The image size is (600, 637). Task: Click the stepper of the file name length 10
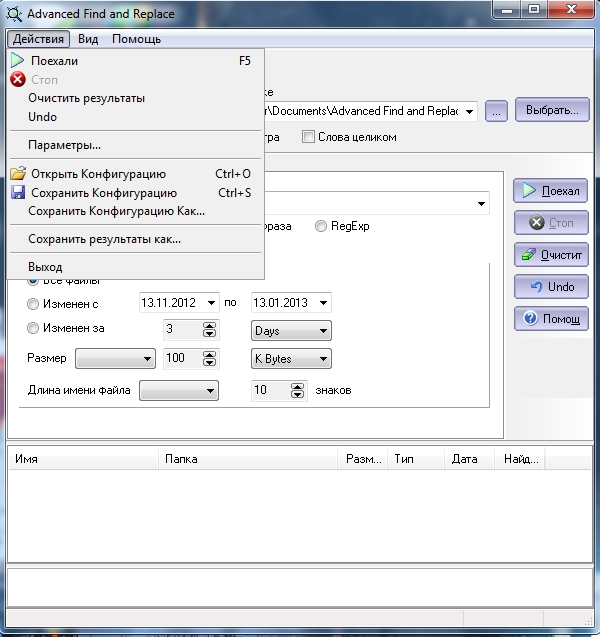click(x=297, y=391)
